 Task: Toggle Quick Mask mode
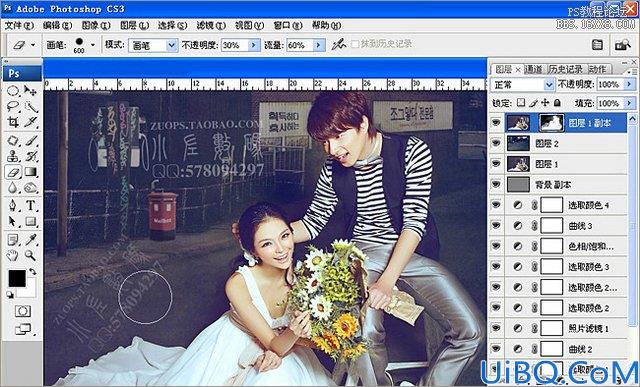(x=22, y=311)
